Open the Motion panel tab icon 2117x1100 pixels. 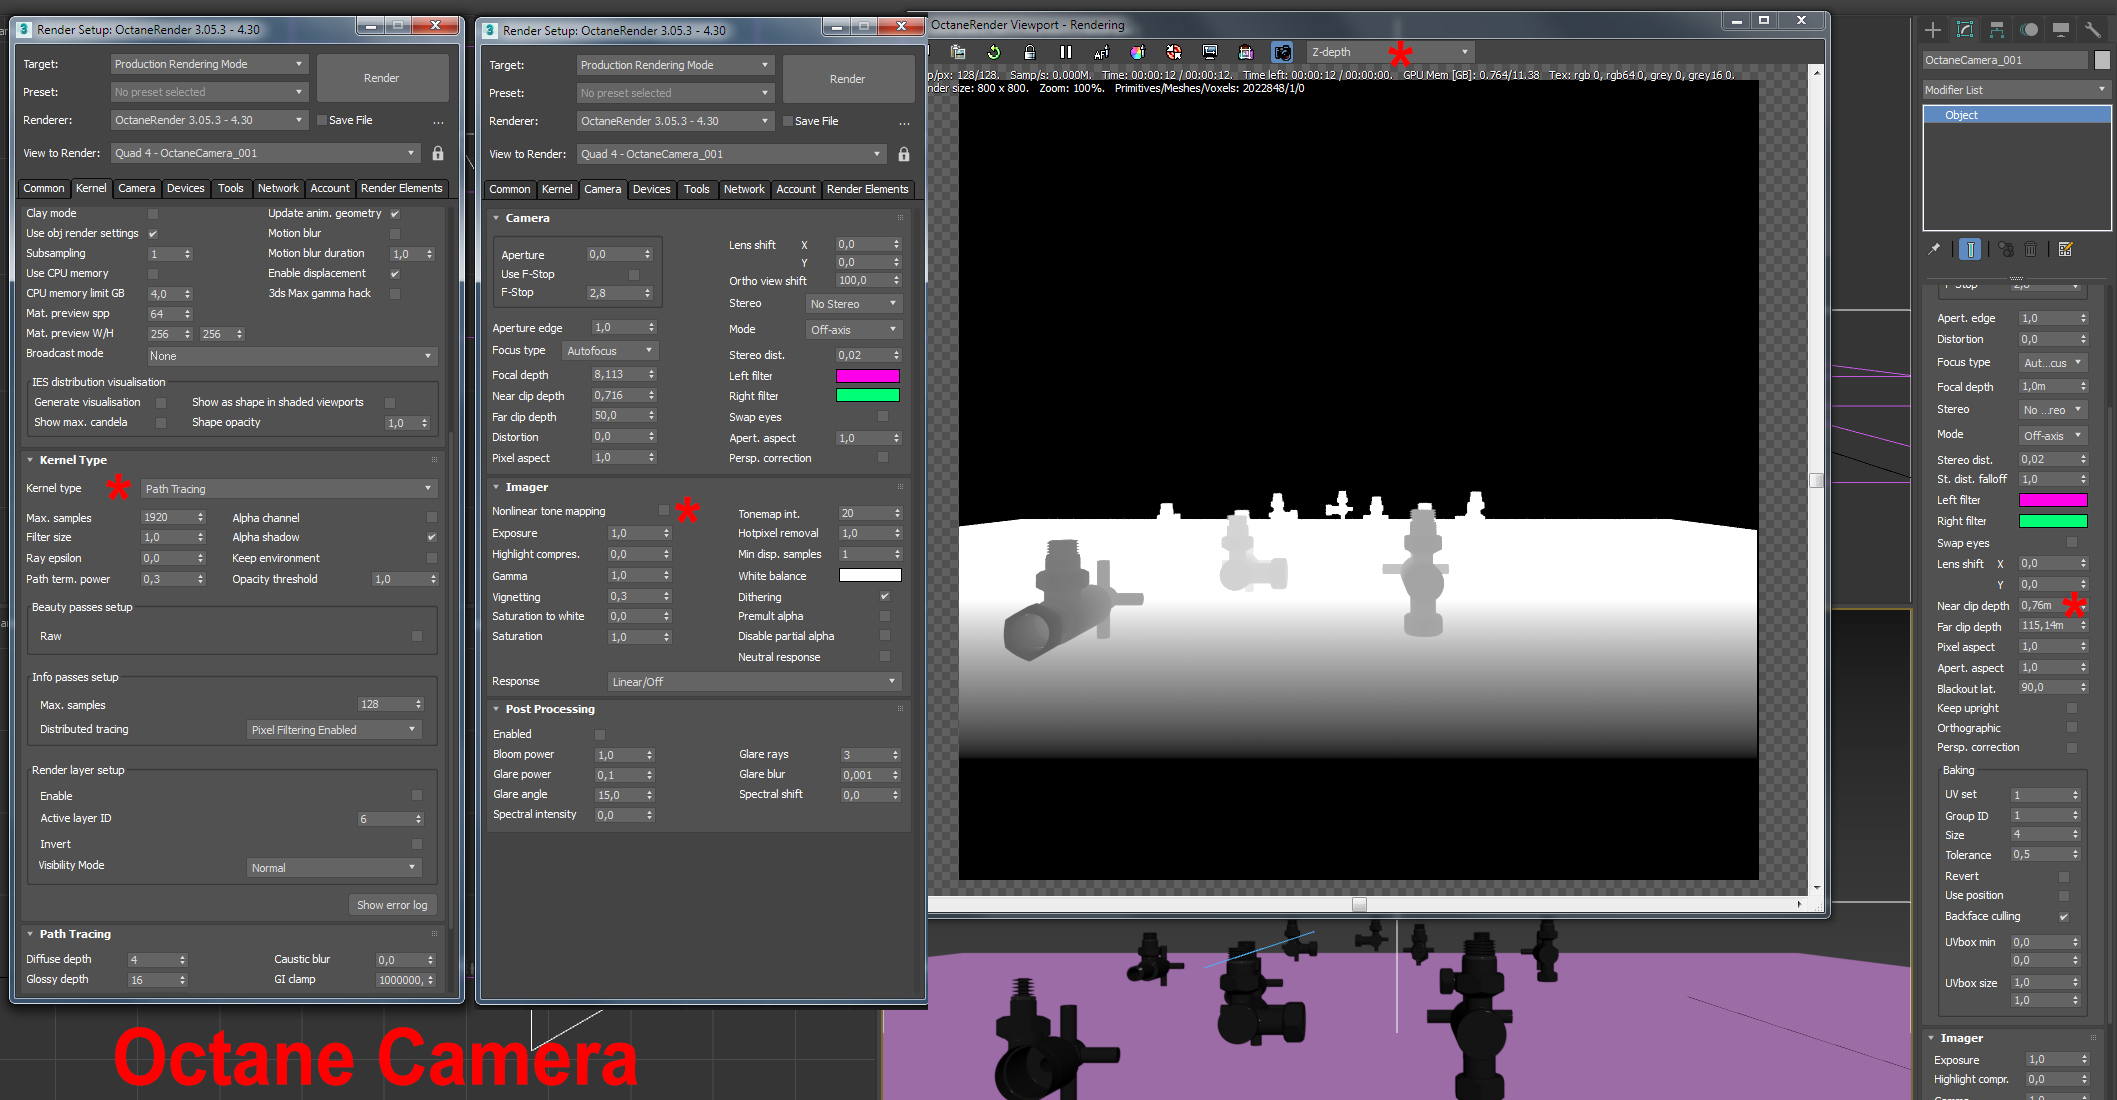(2029, 30)
